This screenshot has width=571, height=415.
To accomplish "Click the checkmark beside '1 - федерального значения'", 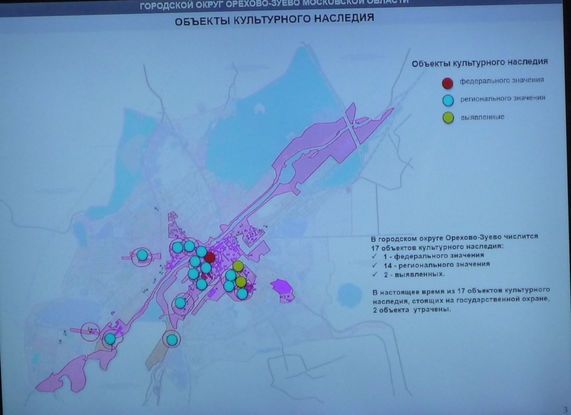I will tap(374, 257).
